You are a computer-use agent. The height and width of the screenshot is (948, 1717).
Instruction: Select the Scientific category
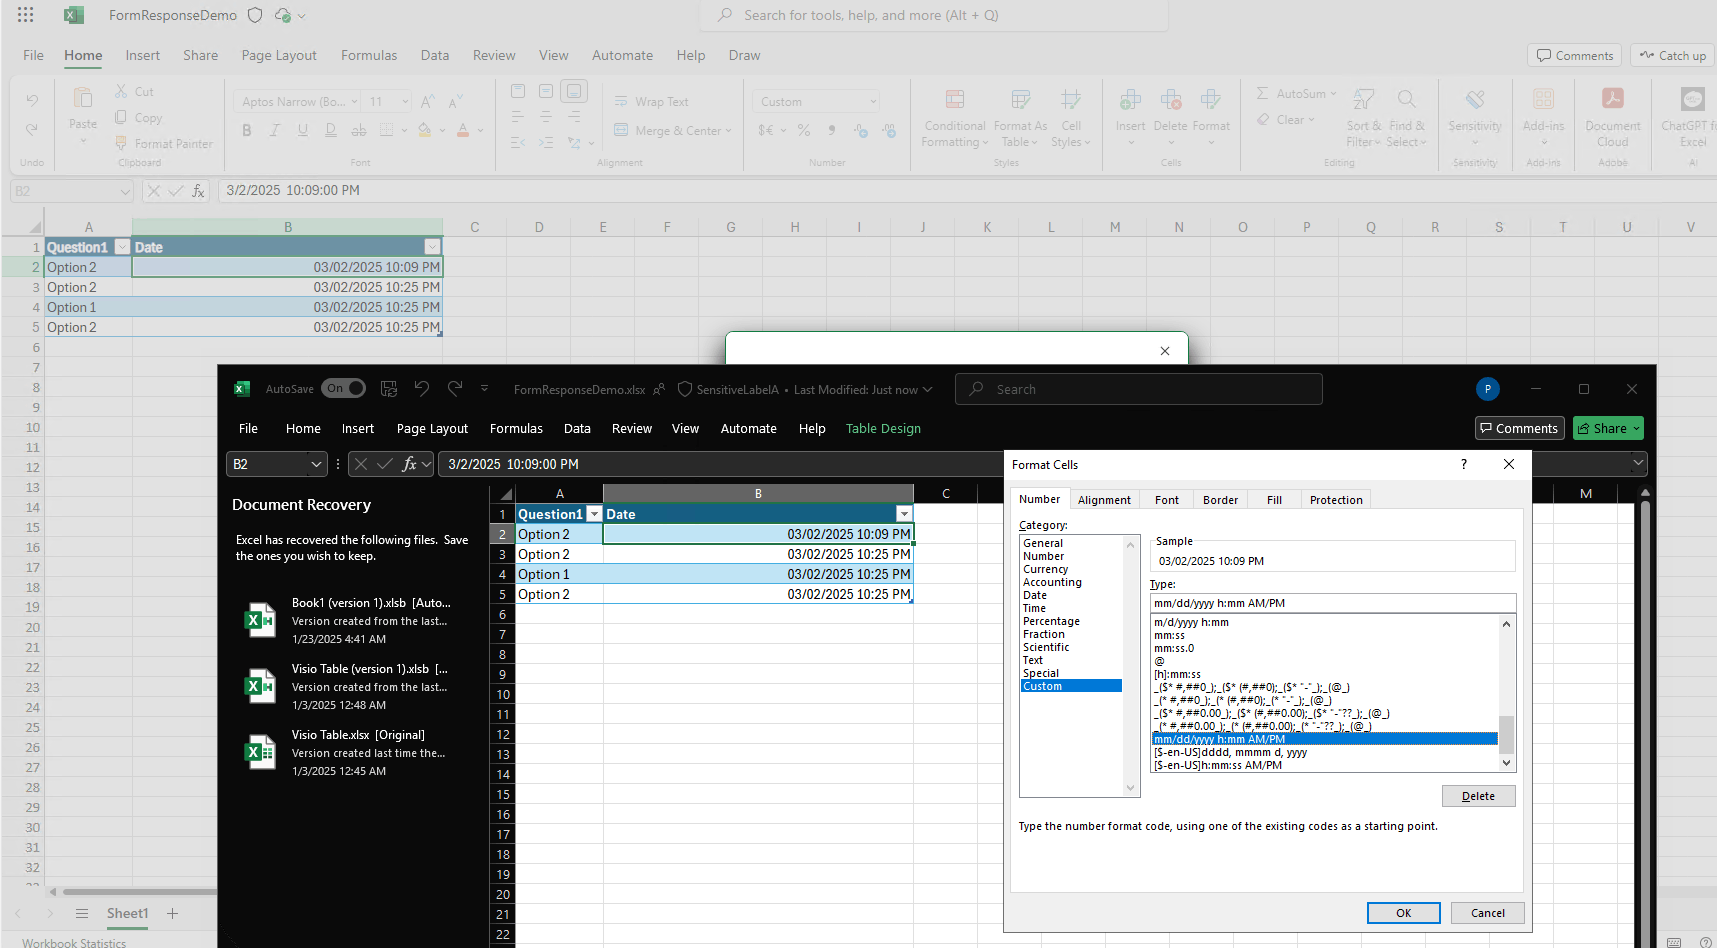1046,647
